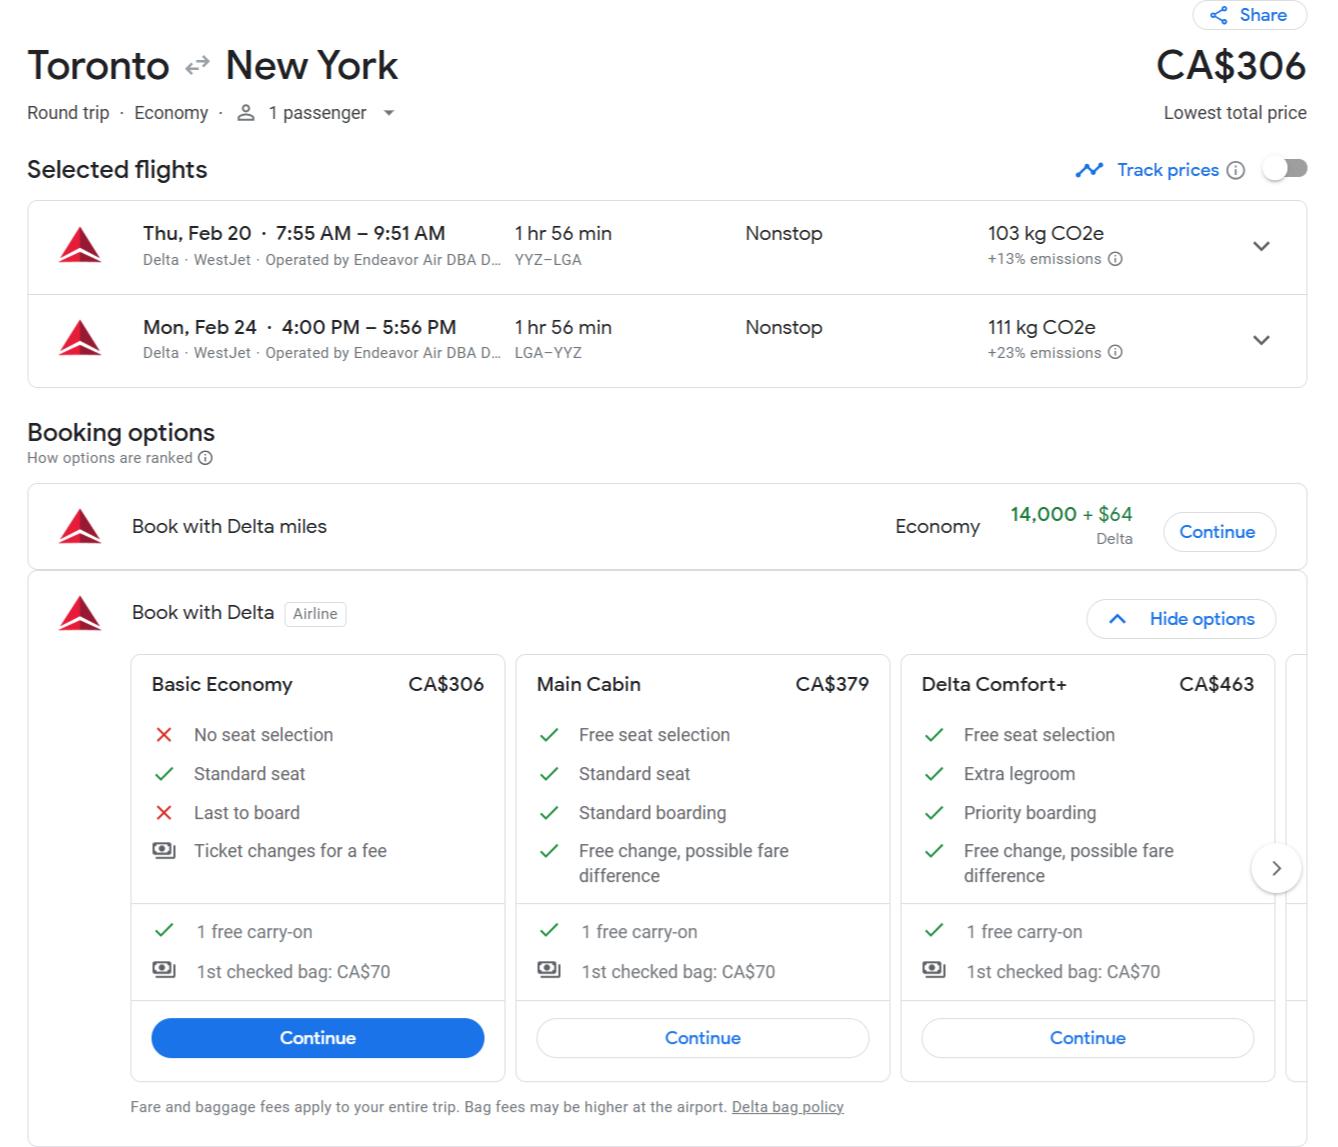
Task: Continue with Delta Comfort+ CA$463 fare
Action: coord(1087,1038)
